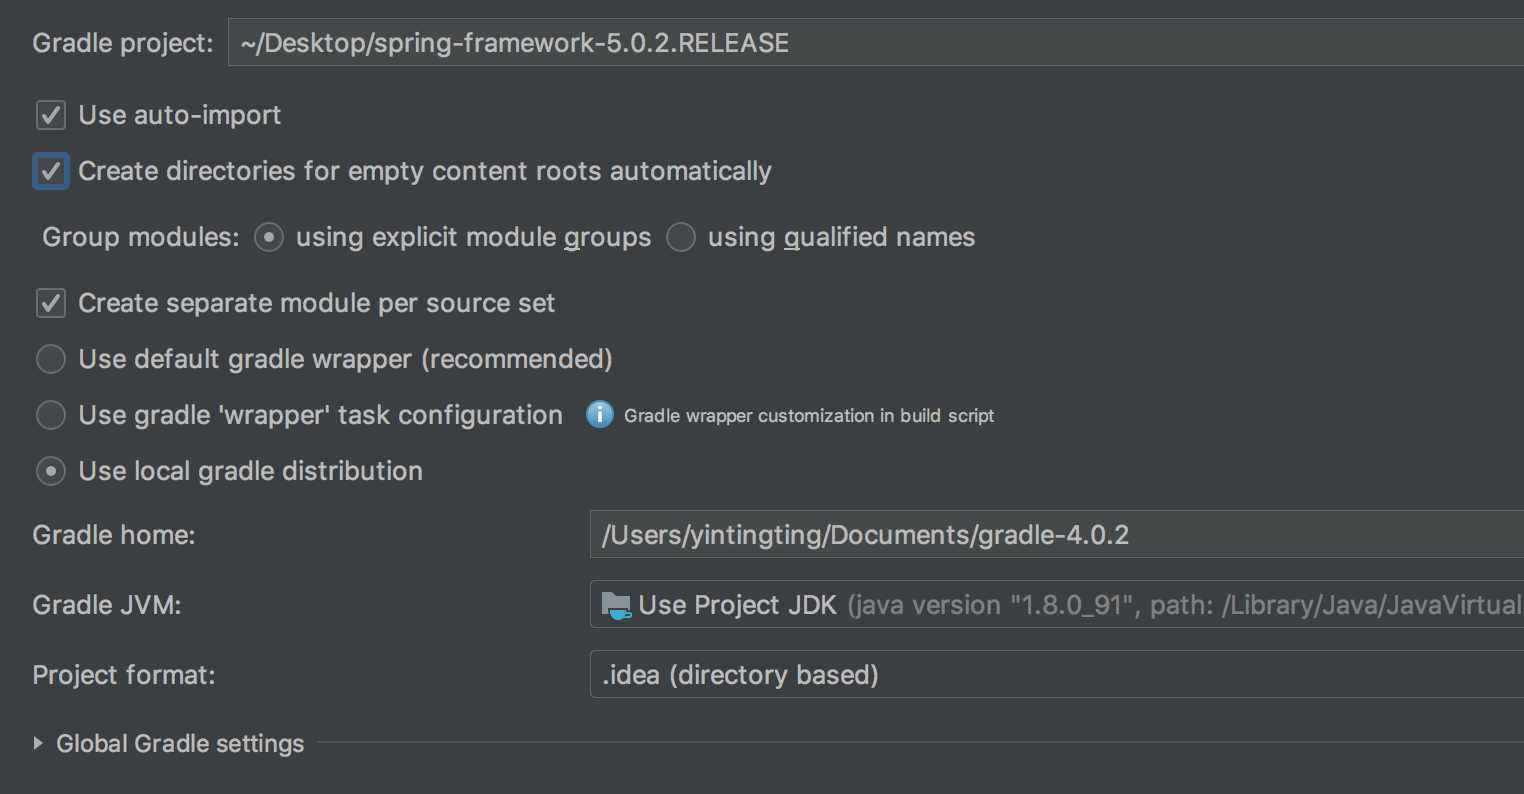Select Use local gradle distribution radio
1524x794 pixels.
51,471
